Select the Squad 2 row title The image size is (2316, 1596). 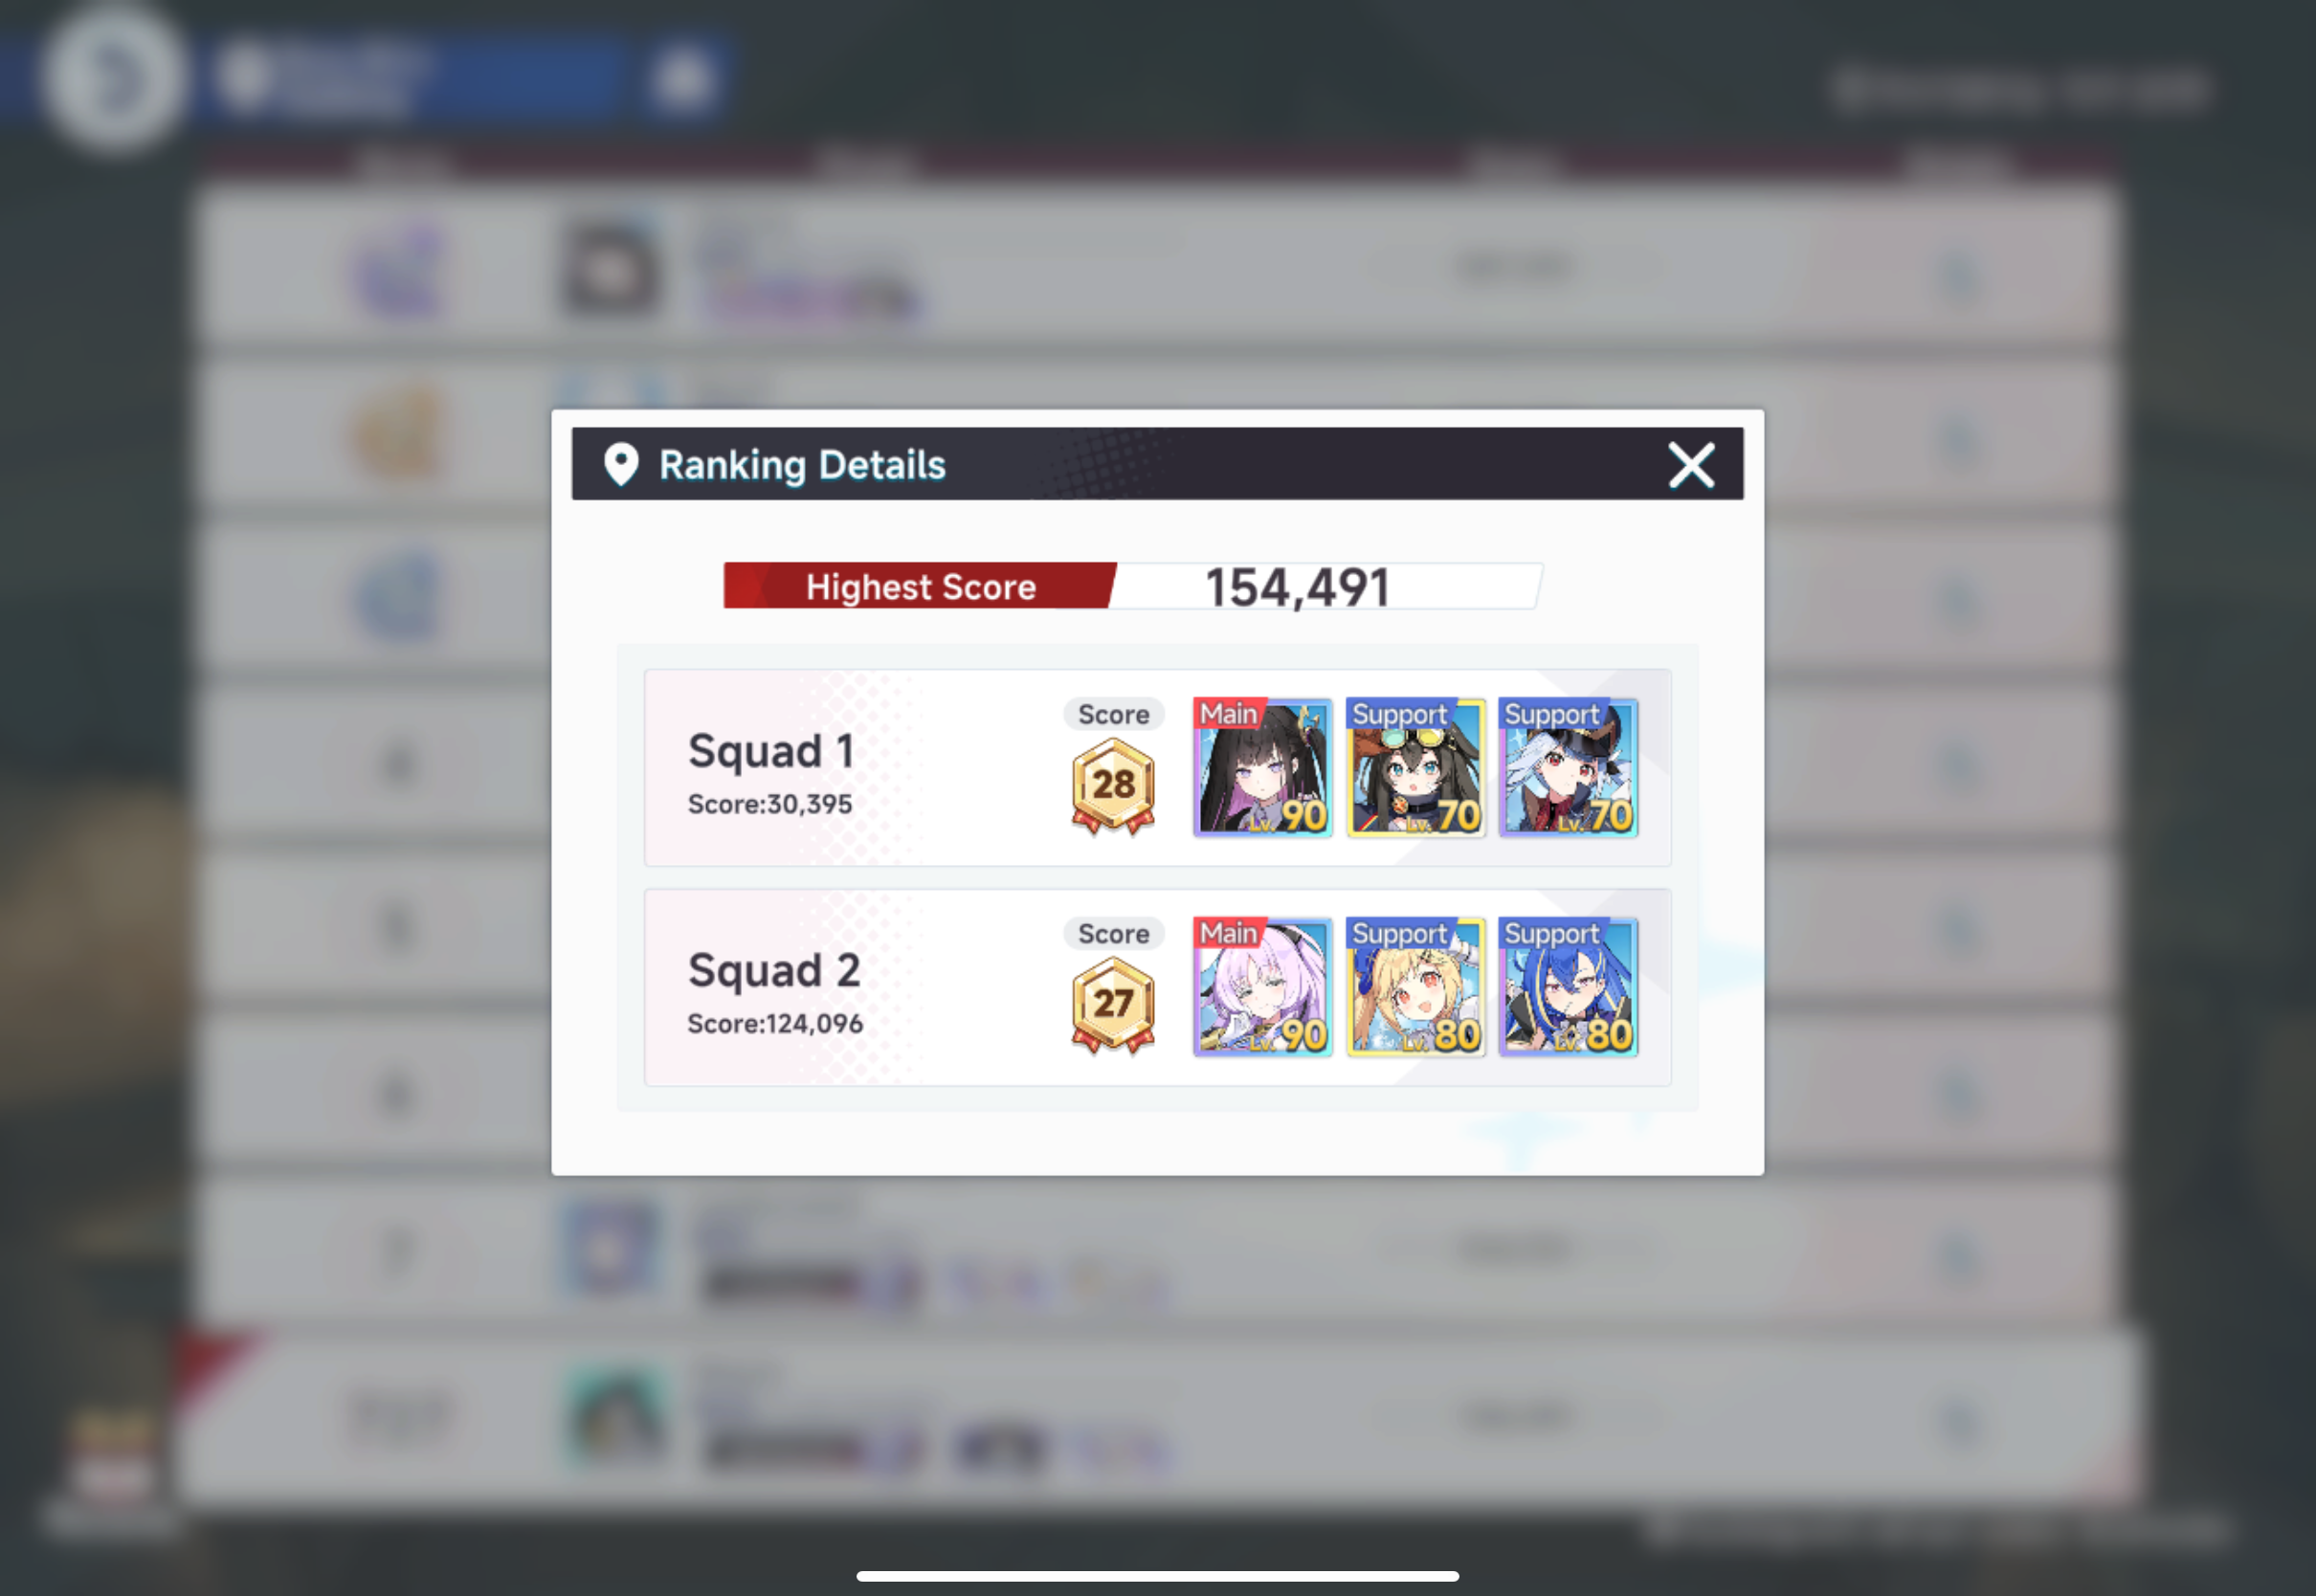click(x=774, y=970)
